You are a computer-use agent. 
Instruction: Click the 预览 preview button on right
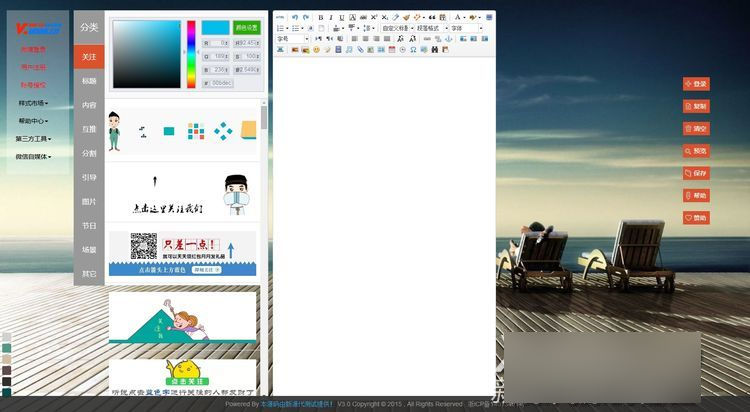[696, 151]
